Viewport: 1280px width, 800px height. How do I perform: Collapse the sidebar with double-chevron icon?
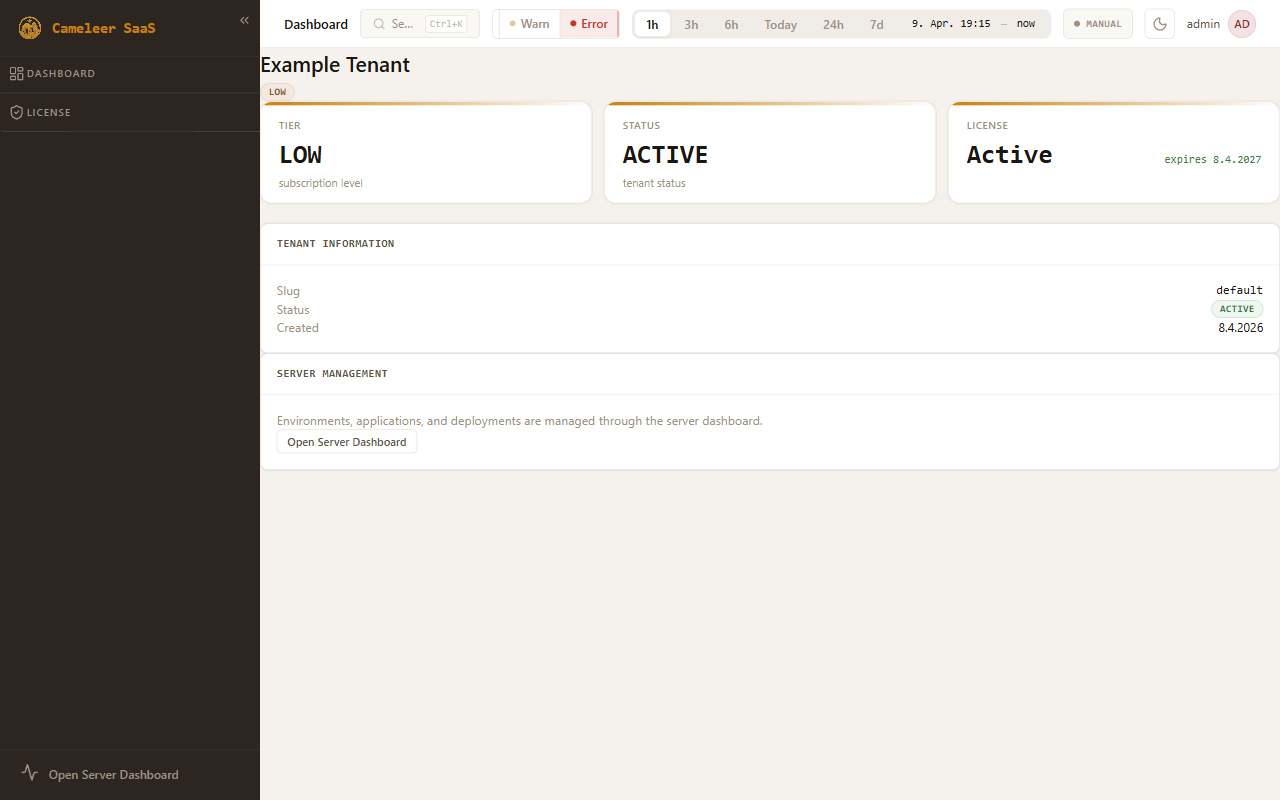point(244,20)
